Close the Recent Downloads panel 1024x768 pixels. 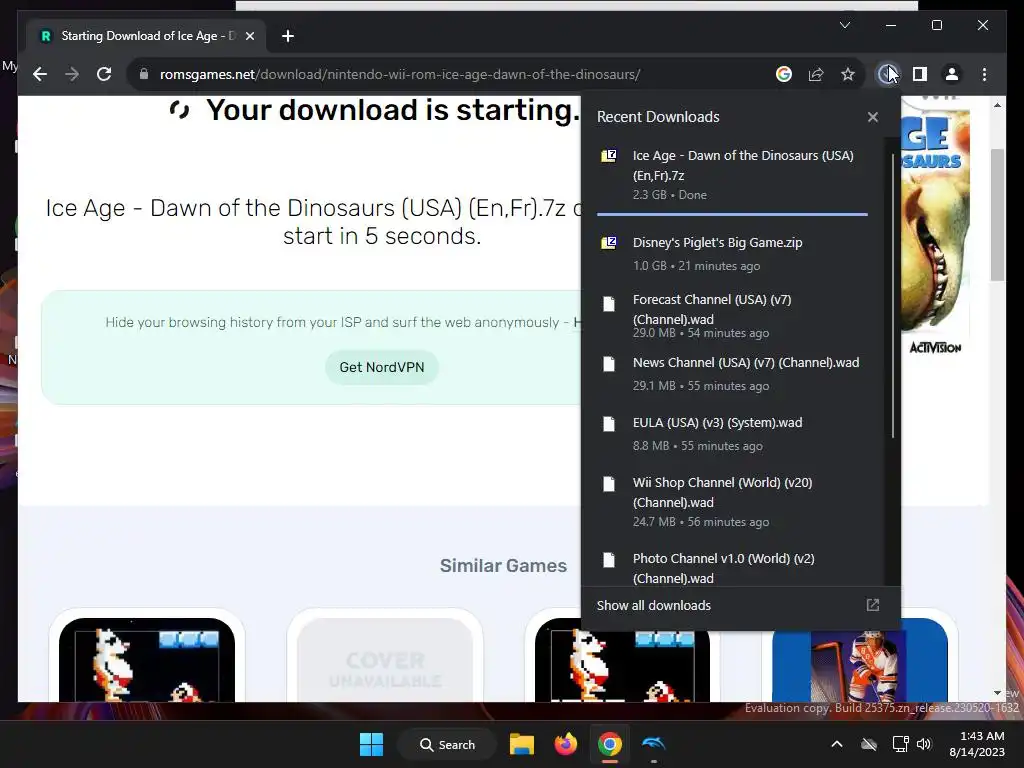coord(872,117)
